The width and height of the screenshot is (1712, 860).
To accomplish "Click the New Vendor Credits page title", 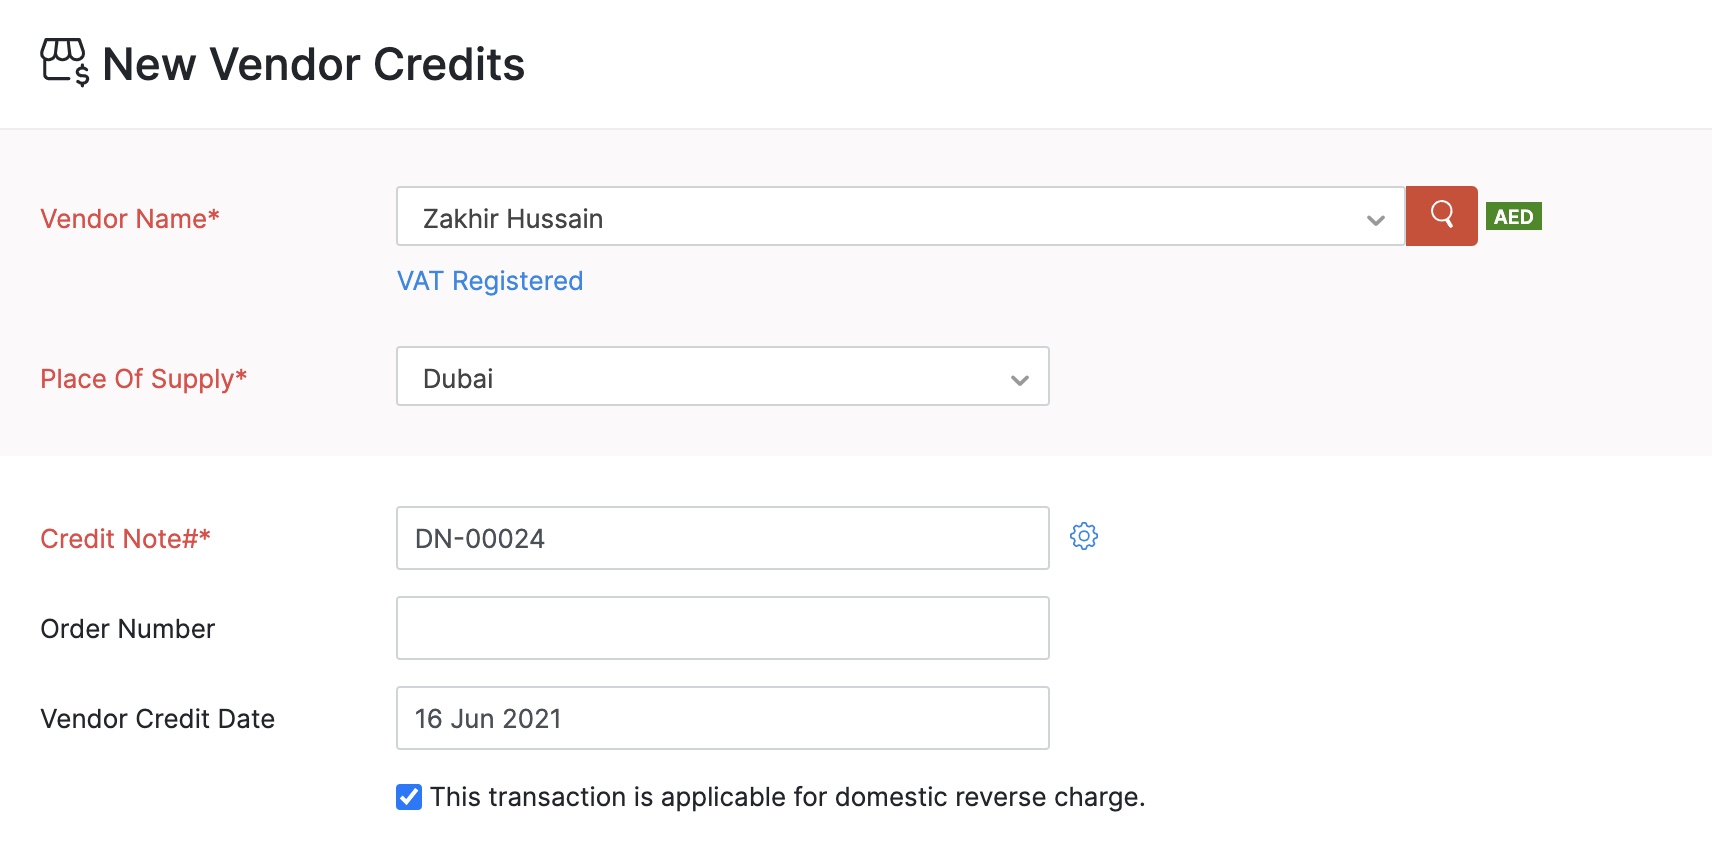I will [315, 63].
